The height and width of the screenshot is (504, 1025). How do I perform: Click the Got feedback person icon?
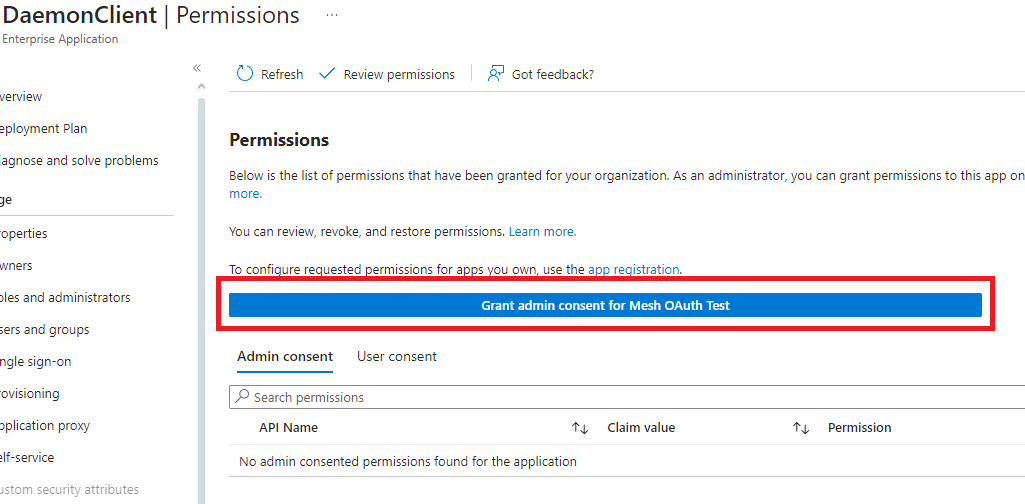pyautogui.click(x=495, y=74)
